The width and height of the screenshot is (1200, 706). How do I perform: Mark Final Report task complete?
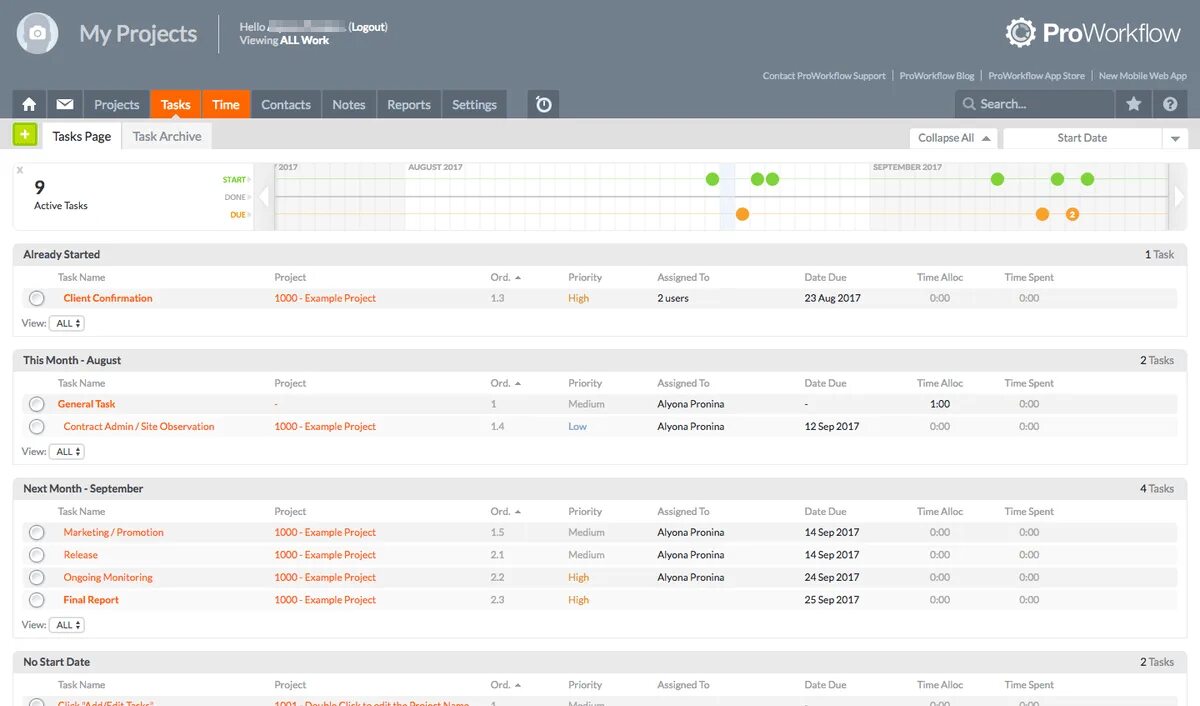pos(37,600)
